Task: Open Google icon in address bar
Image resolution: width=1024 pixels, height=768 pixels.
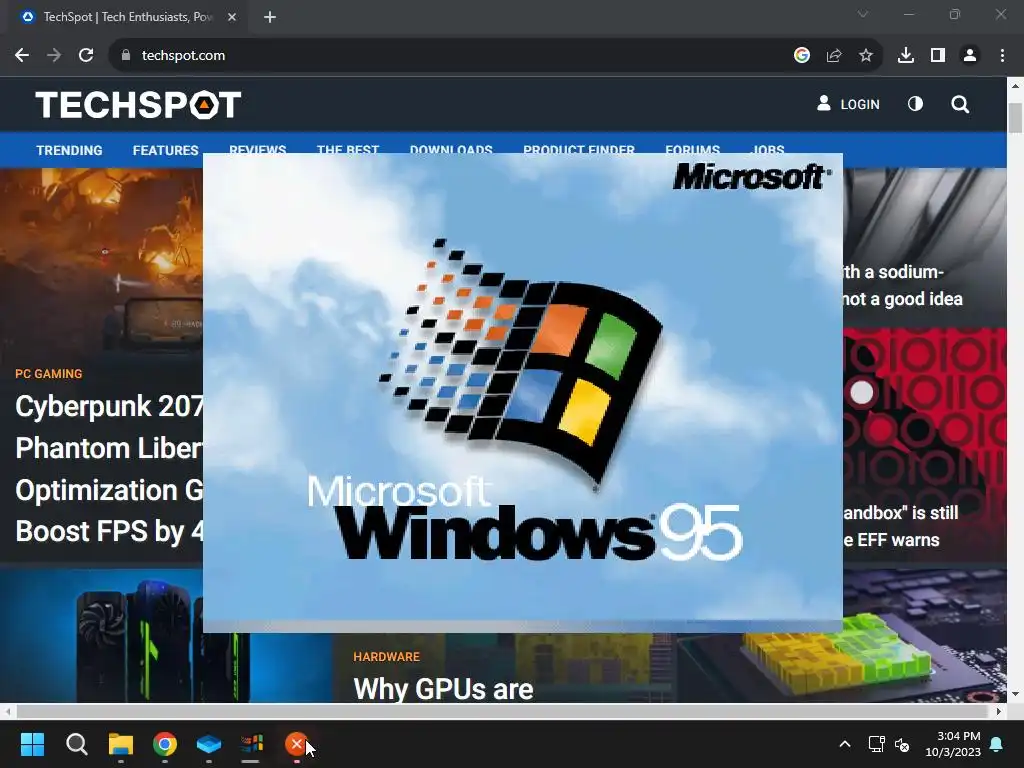Action: tap(802, 56)
